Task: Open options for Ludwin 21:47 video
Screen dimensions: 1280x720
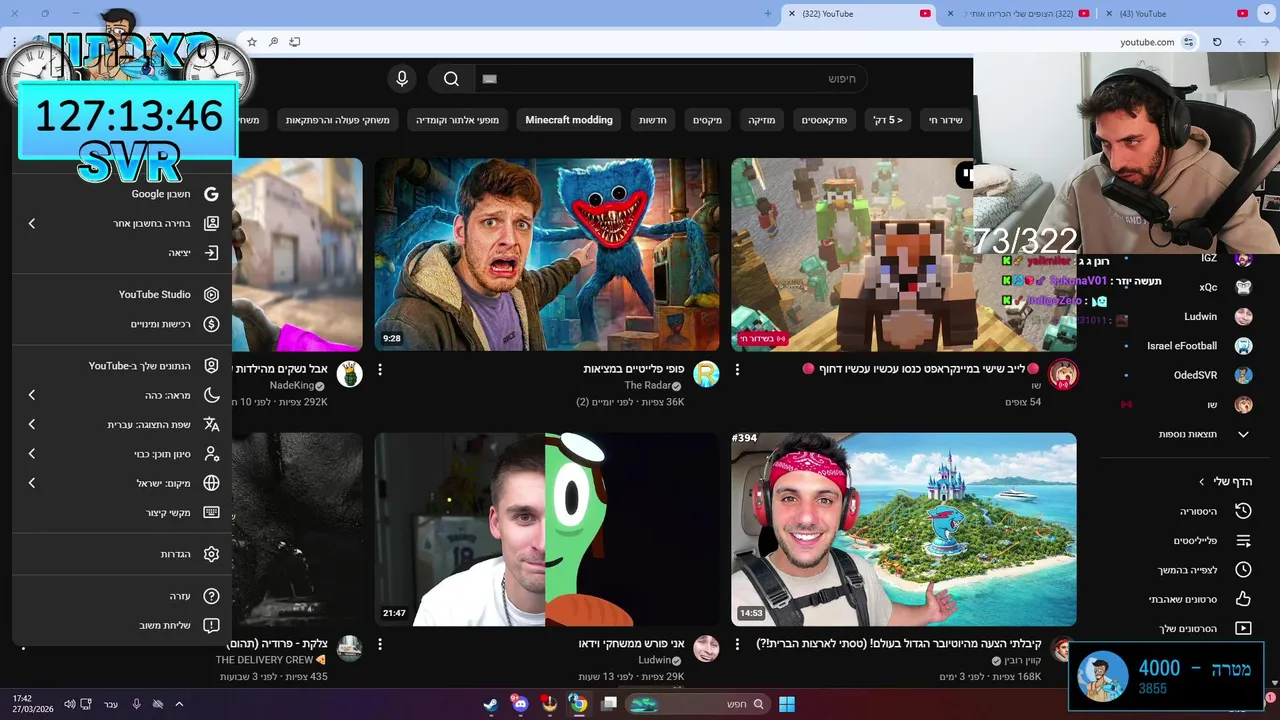Action: coord(380,645)
